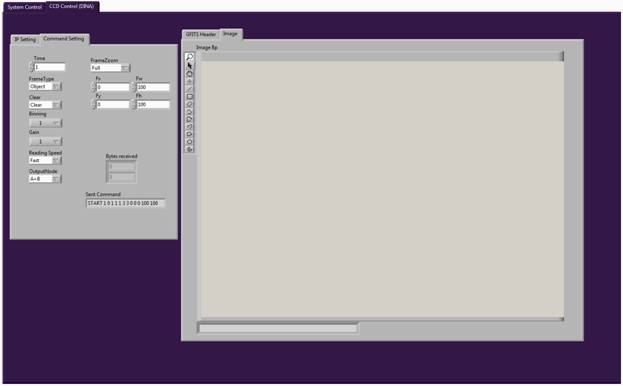The width and height of the screenshot is (623, 386).
Task: Choose the oval ROI tool
Action: point(190,142)
